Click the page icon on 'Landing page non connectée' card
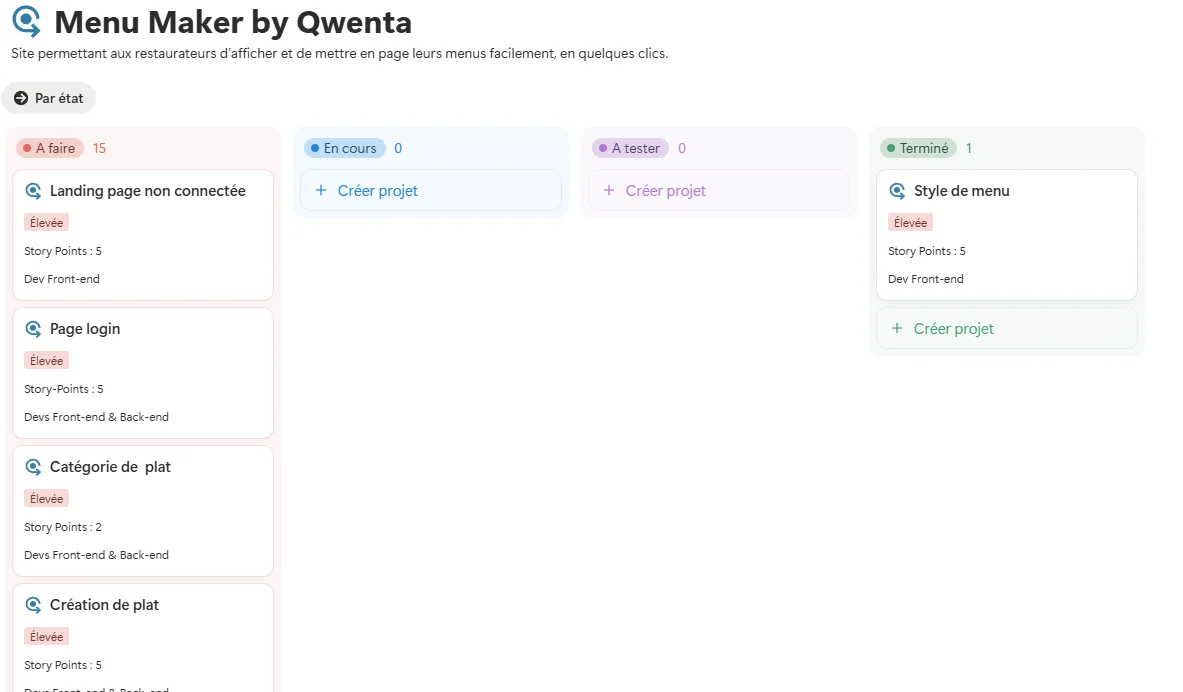 coord(33,190)
